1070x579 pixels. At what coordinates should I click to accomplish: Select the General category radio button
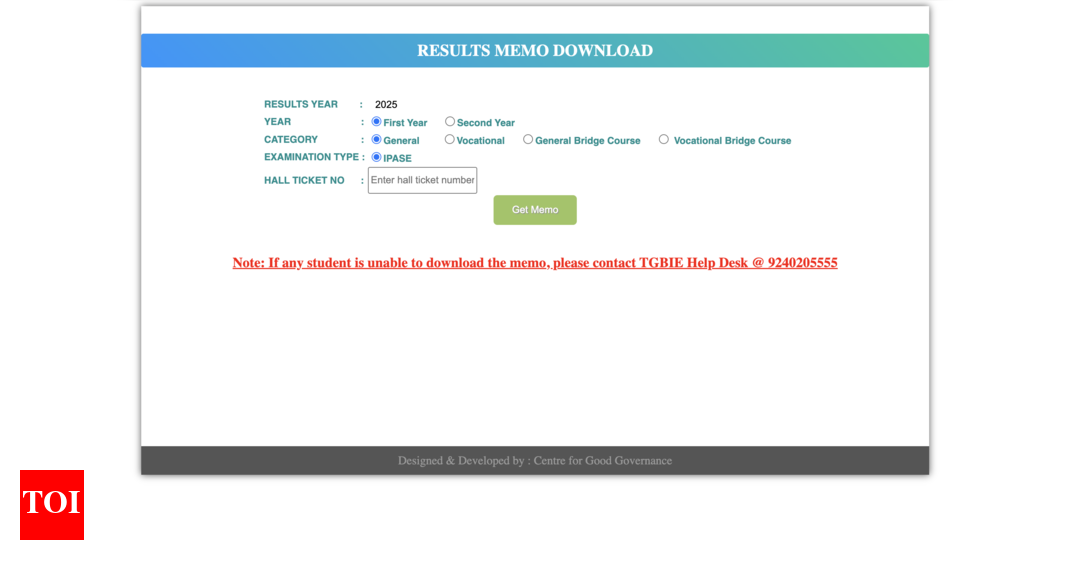377,140
